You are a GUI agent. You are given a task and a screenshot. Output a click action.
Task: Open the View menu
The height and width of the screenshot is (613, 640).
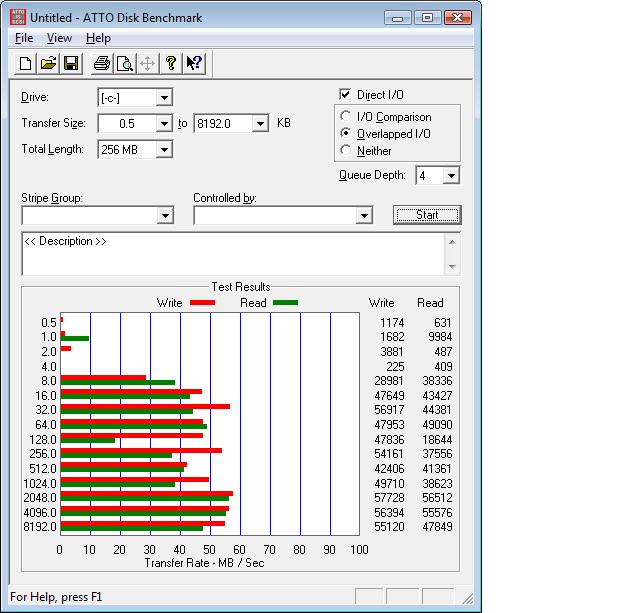(x=59, y=38)
